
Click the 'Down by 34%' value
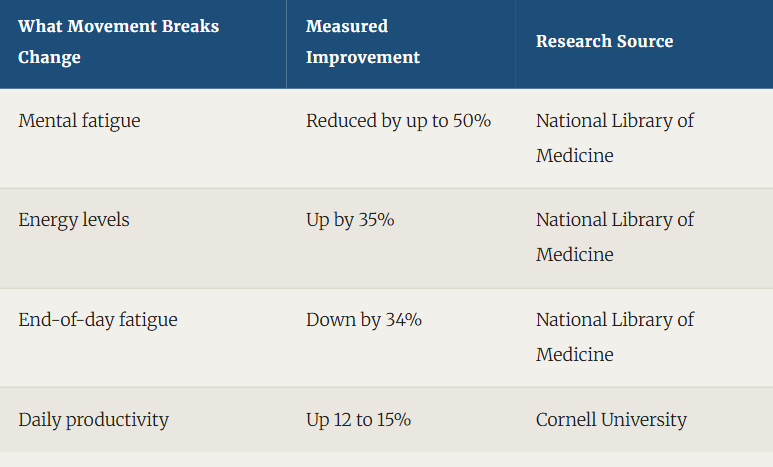pos(364,320)
